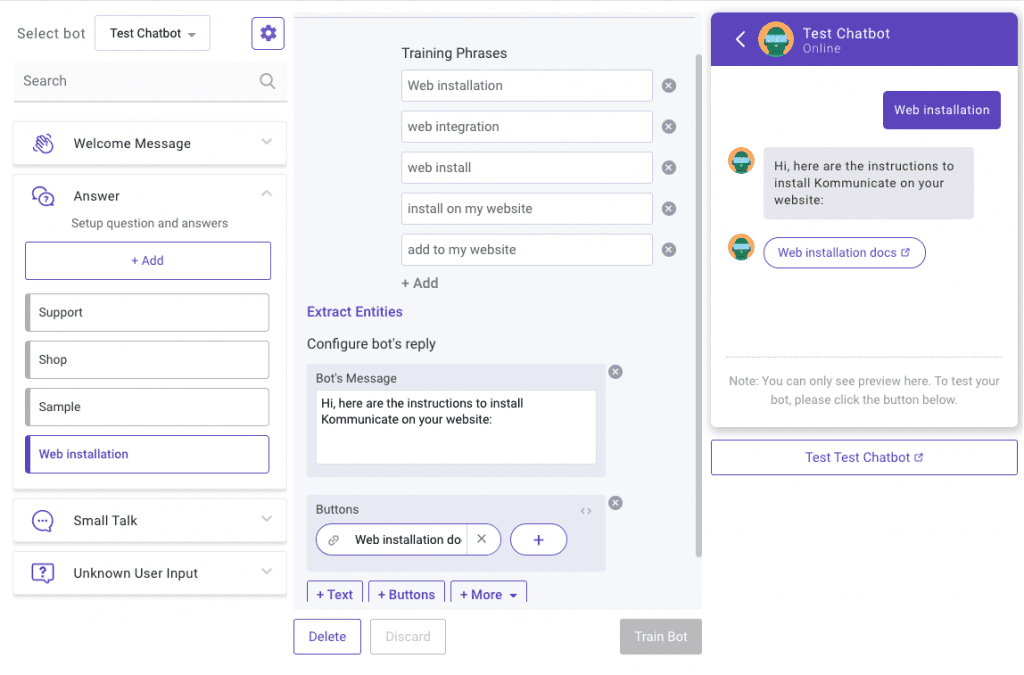Viewport: 1024px width, 675px height.
Task: Remove the 'web integration' training phrase
Action: 669,127
